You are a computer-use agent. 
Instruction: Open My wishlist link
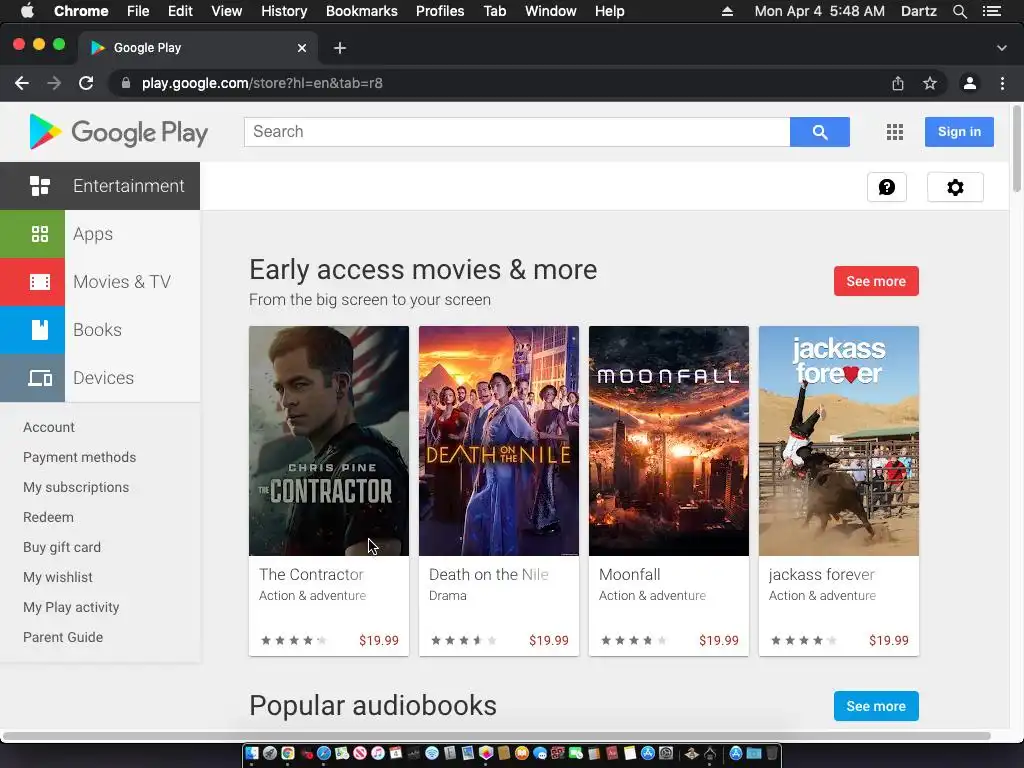click(57, 577)
